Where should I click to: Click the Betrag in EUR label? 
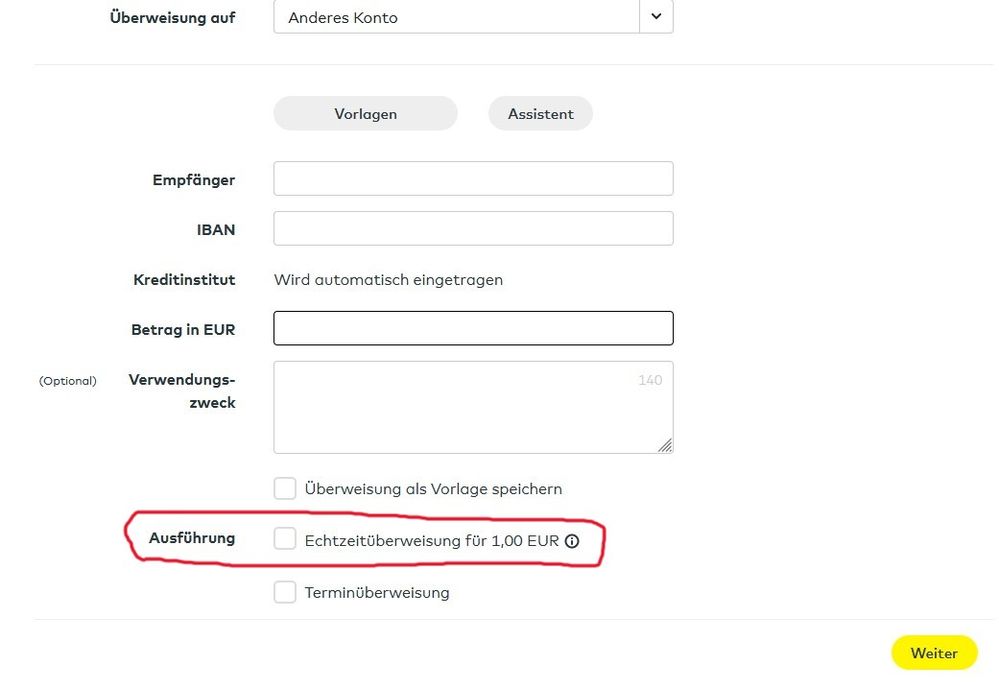click(183, 330)
